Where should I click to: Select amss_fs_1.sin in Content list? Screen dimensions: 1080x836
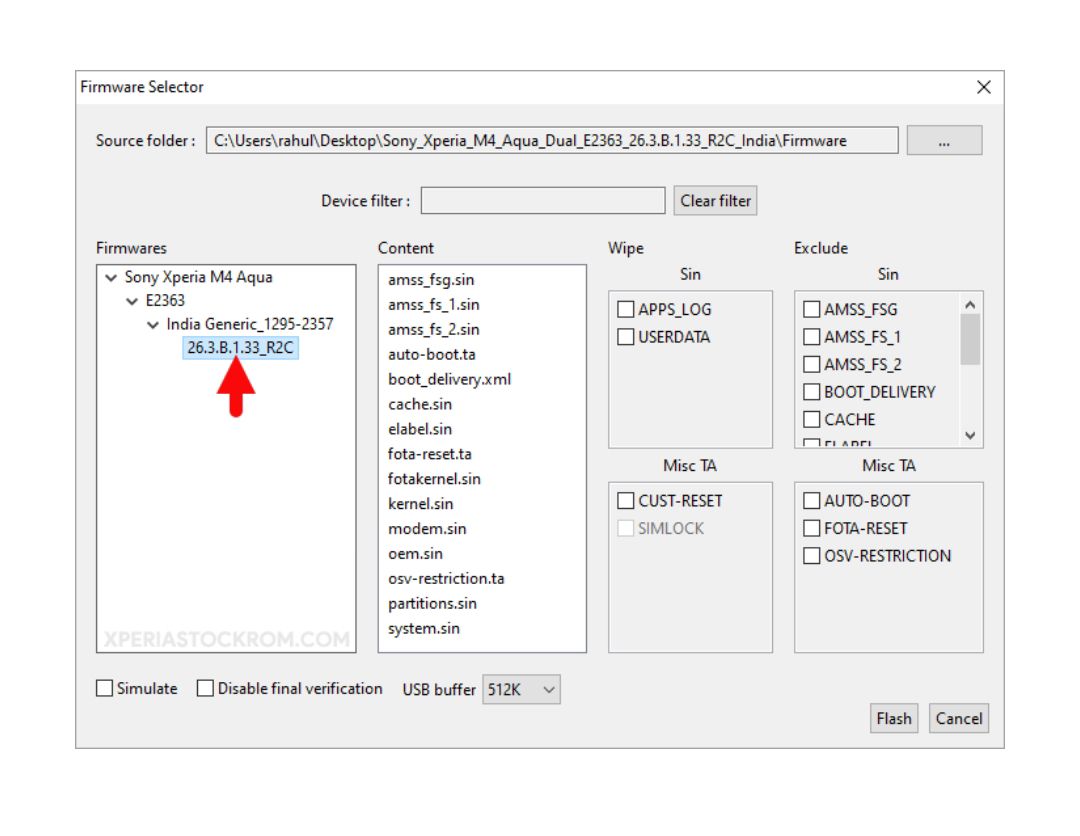point(434,304)
